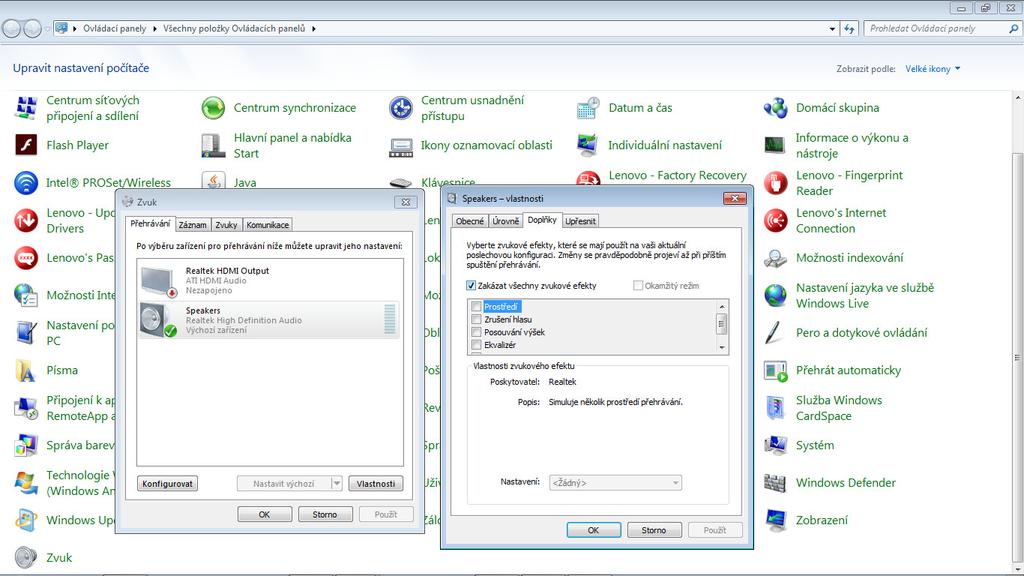
Task: Open Pero a dotykové ovládání icon
Action: click(x=775, y=332)
